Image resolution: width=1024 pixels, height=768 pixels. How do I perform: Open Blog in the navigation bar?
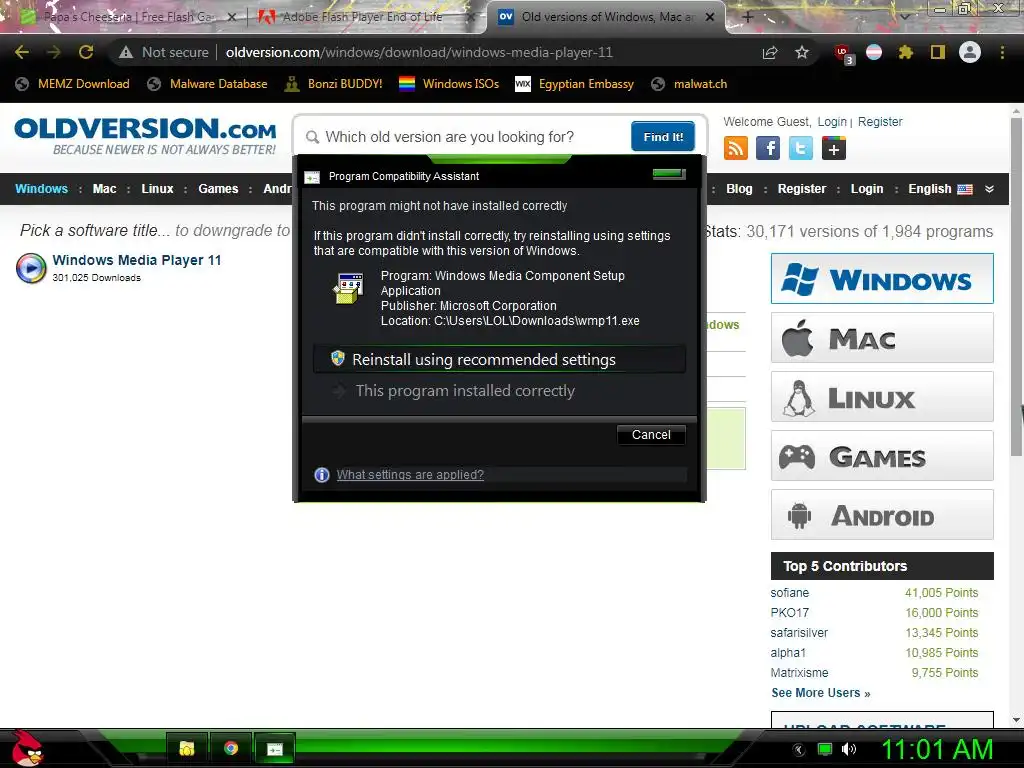coord(739,189)
